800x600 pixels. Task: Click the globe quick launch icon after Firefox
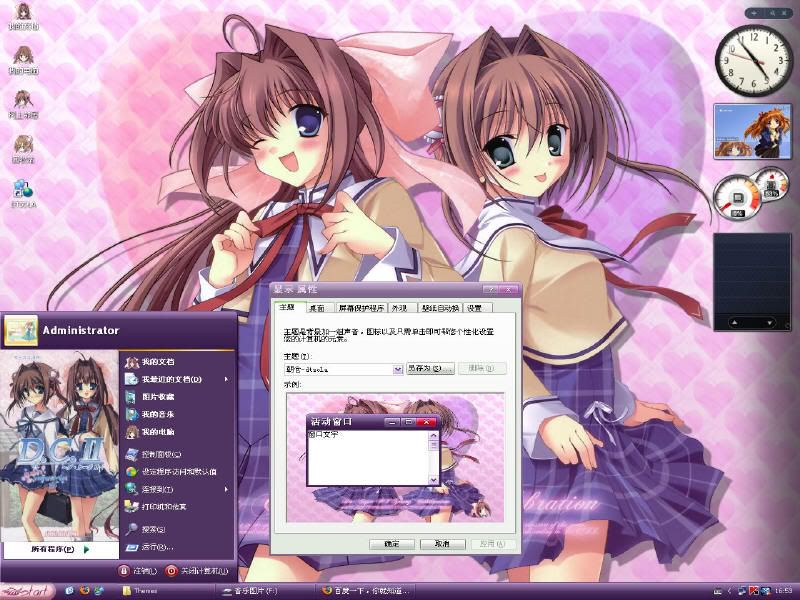click(98, 591)
